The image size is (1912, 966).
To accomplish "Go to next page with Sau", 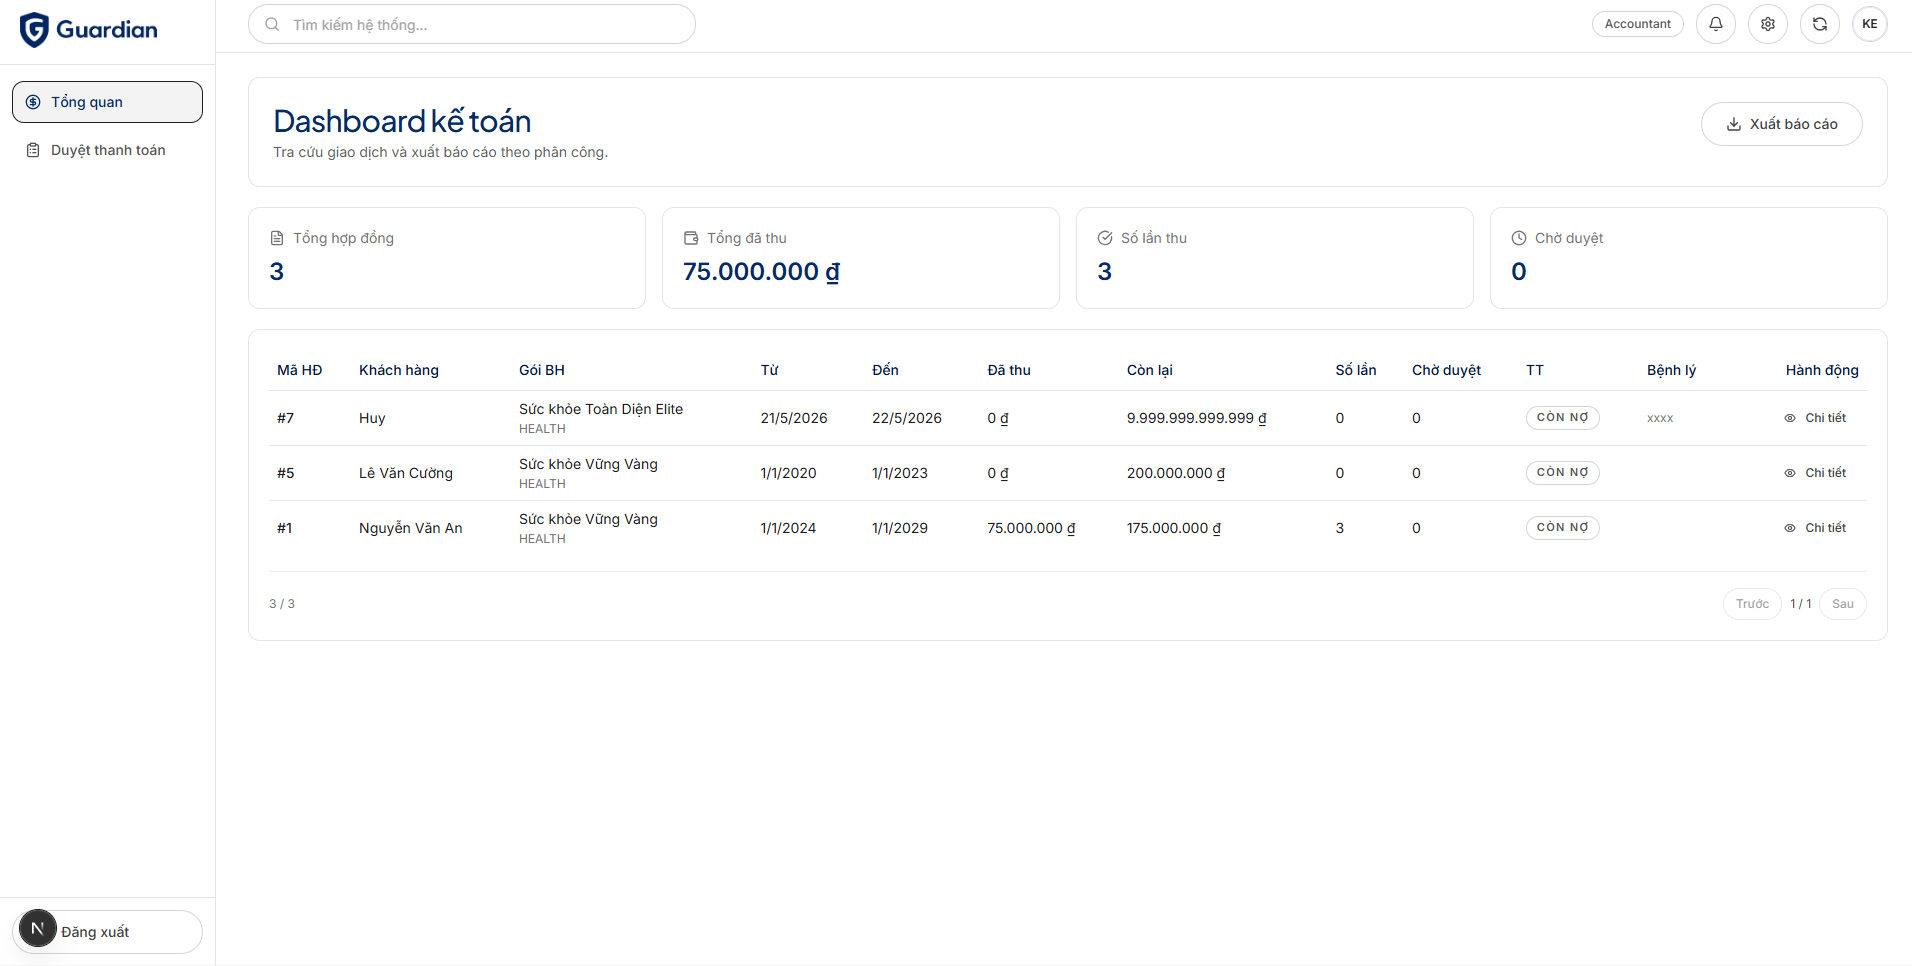I will 1843,604.
